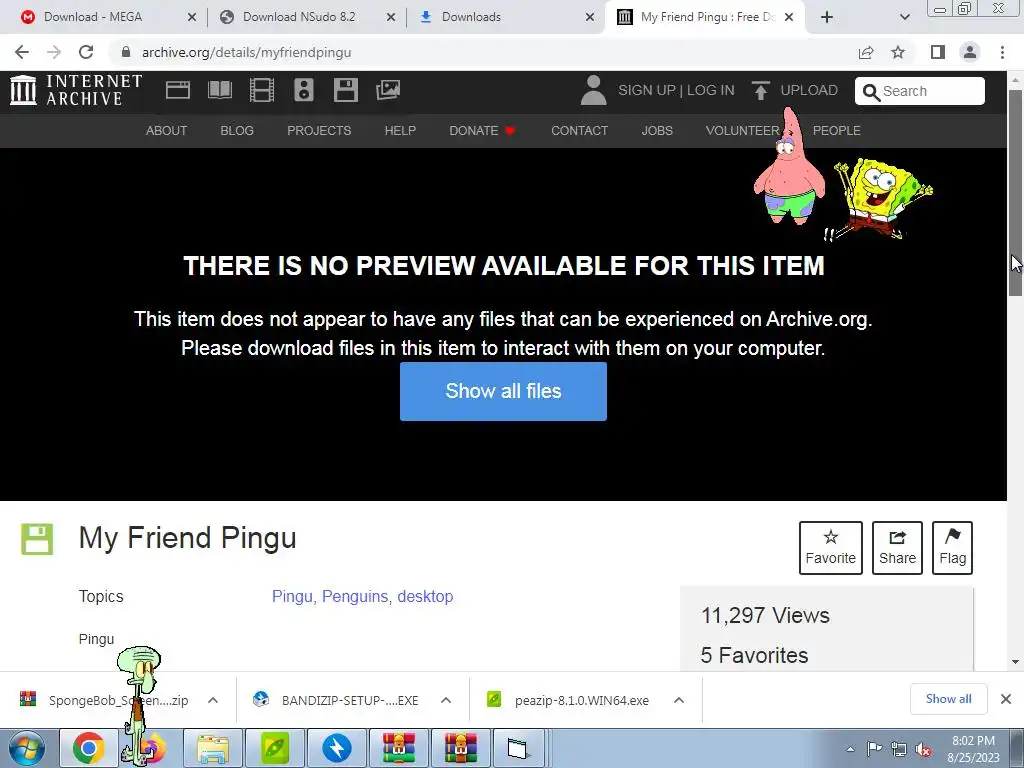Click the magnifier icon in Search box

[871, 92]
